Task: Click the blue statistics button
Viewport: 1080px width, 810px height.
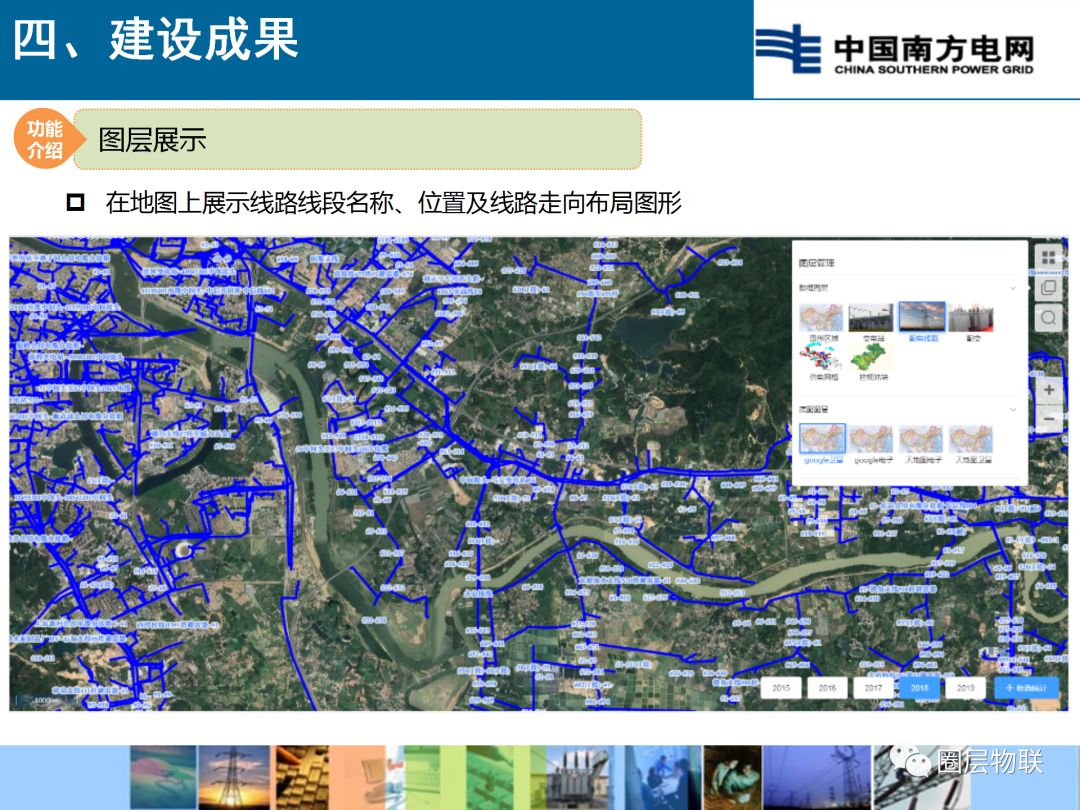Action: coord(1026,687)
